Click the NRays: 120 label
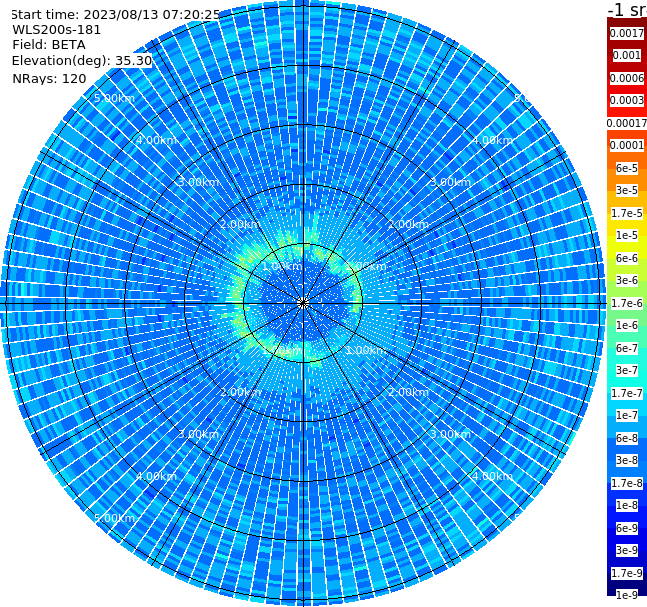This screenshot has height=607, width=647. (x=49, y=78)
